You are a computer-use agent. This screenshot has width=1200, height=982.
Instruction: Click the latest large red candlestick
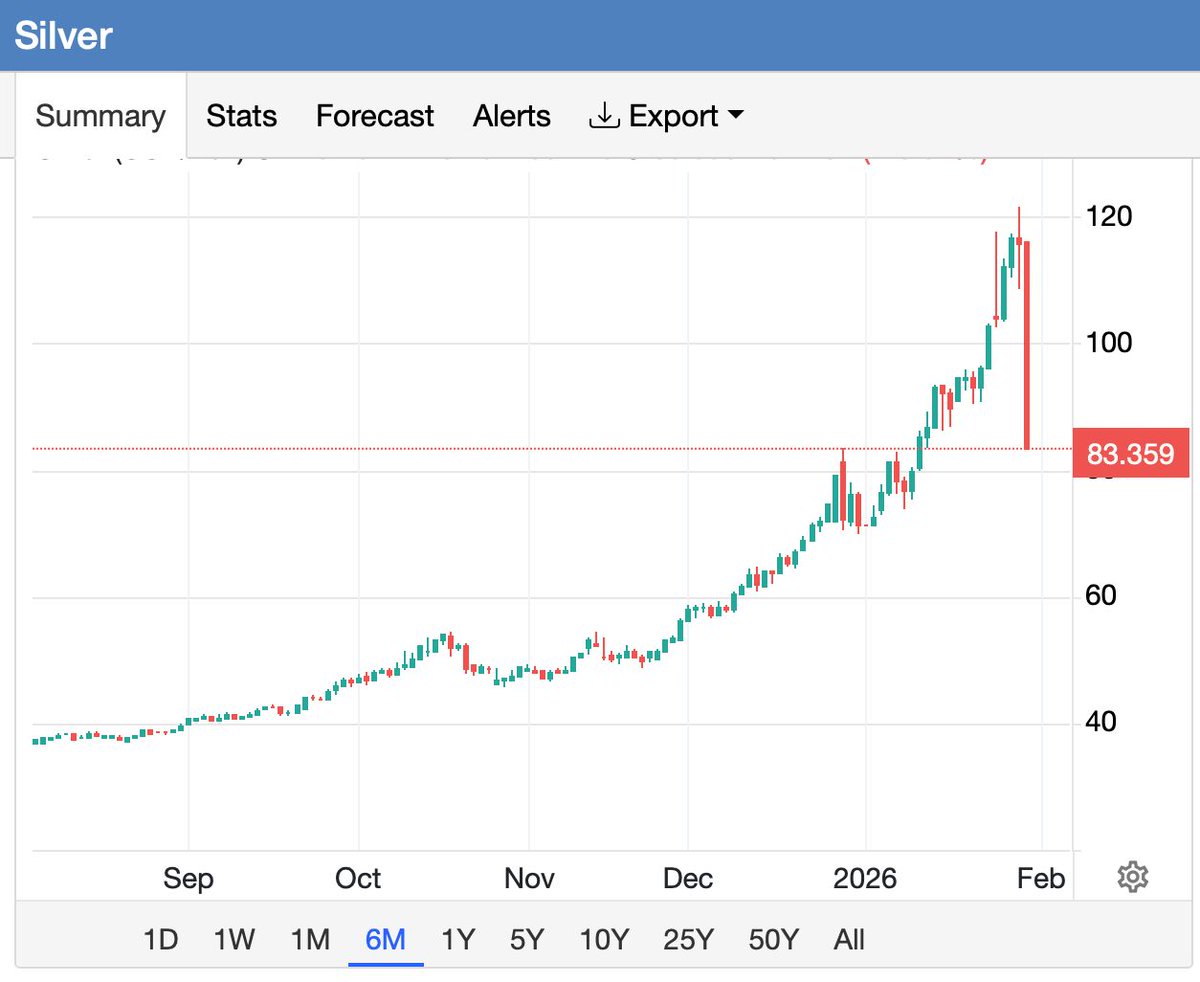(x=1027, y=345)
